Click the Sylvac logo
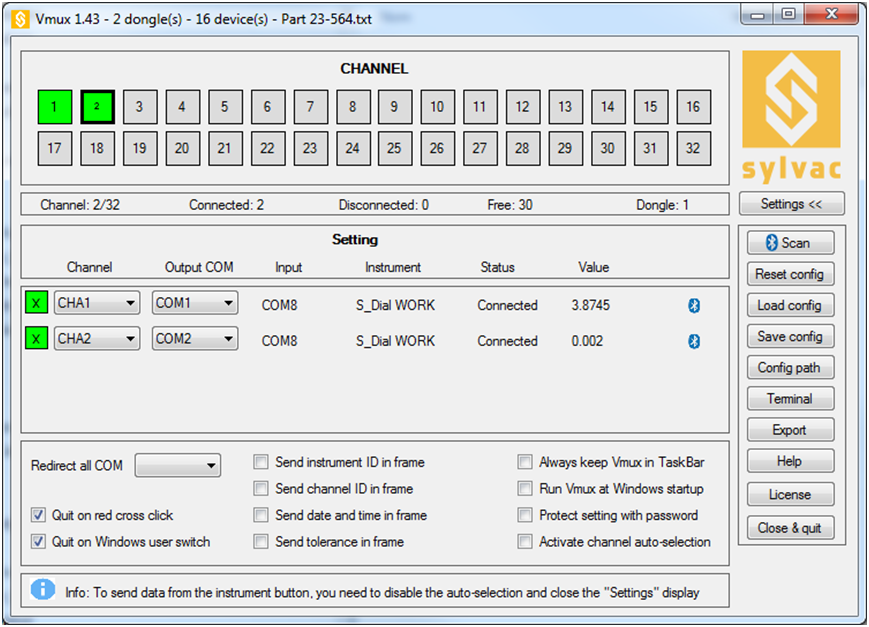This screenshot has width=869, height=627. click(x=791, y=116)
